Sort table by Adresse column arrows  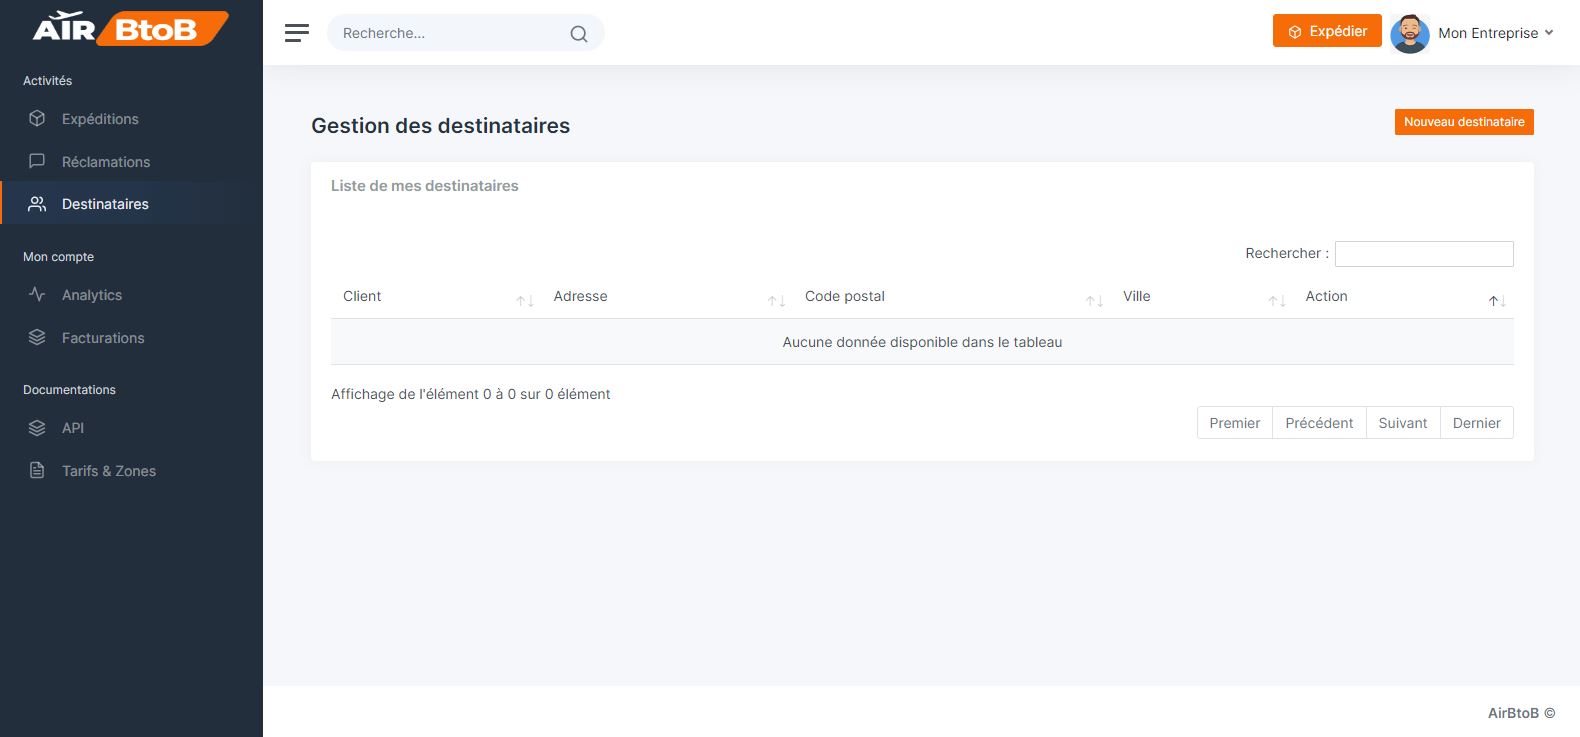pos(776,301)
